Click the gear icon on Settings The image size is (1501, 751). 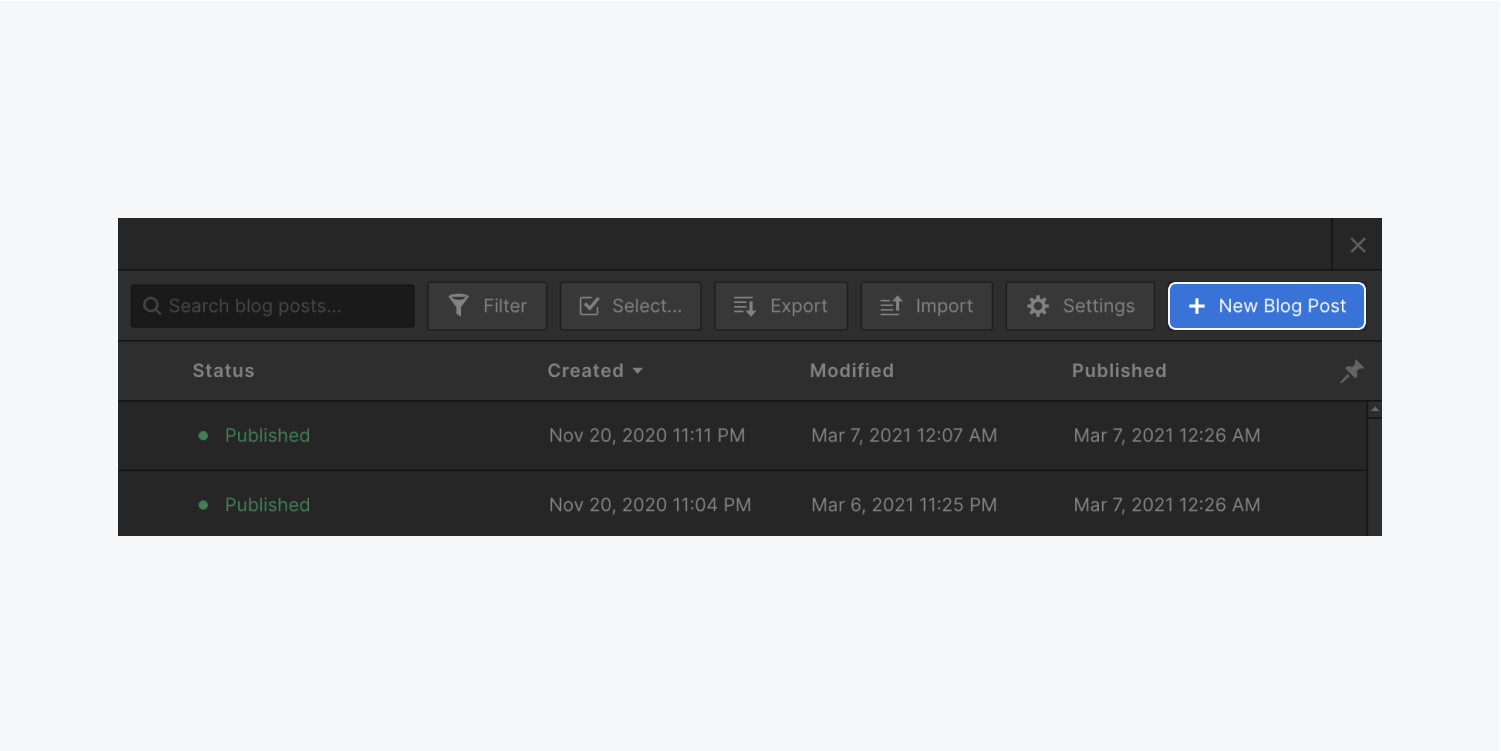click(x=1038, y=306)
